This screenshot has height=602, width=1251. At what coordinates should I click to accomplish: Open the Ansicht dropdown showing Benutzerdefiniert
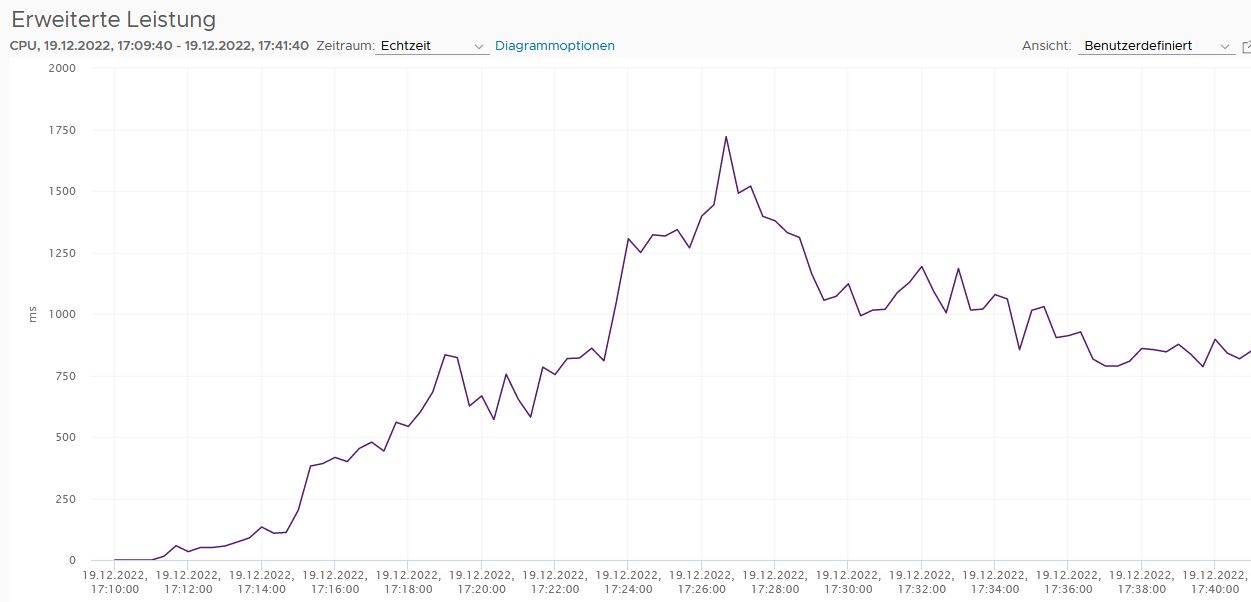[x=1157, y=46]
